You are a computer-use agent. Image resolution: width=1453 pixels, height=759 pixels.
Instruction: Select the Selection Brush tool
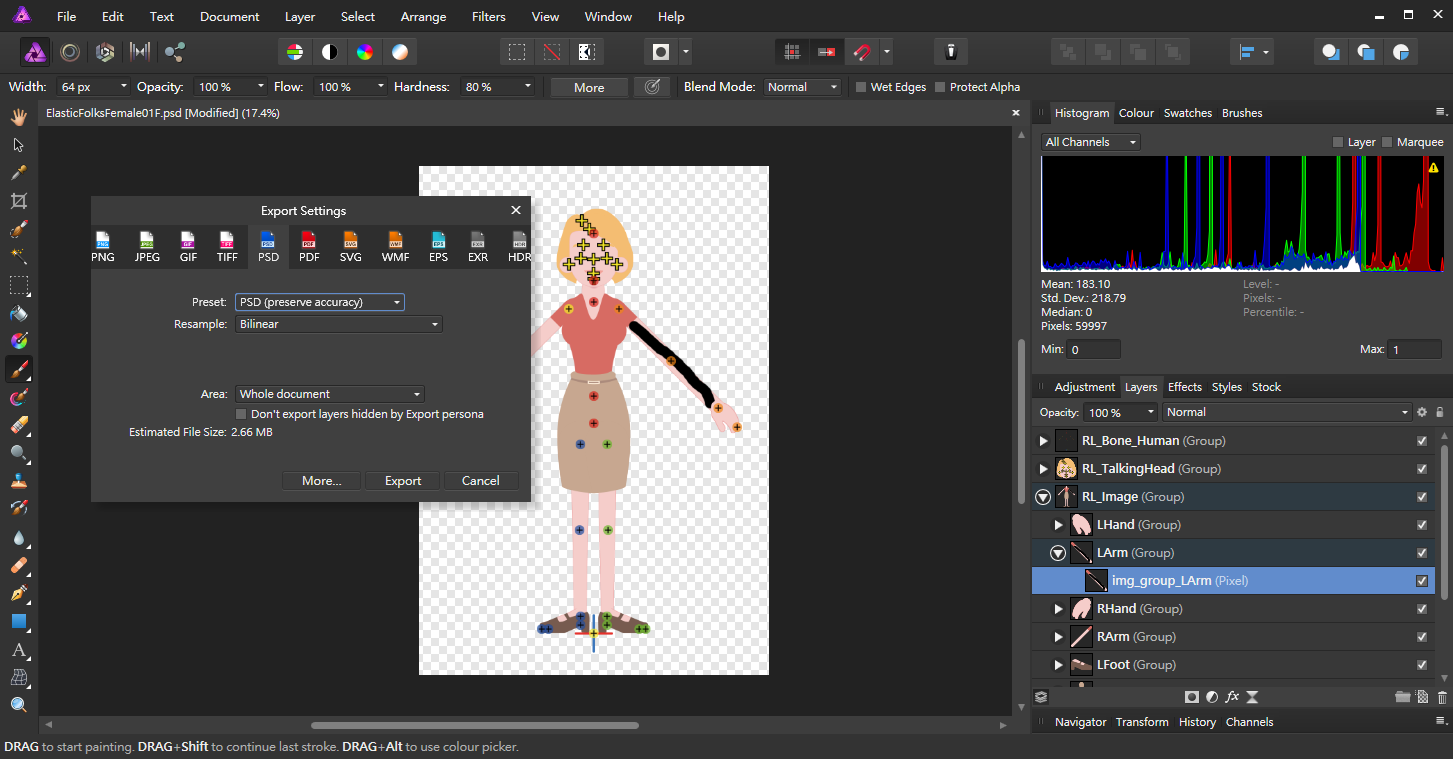(x=18, y=229)
